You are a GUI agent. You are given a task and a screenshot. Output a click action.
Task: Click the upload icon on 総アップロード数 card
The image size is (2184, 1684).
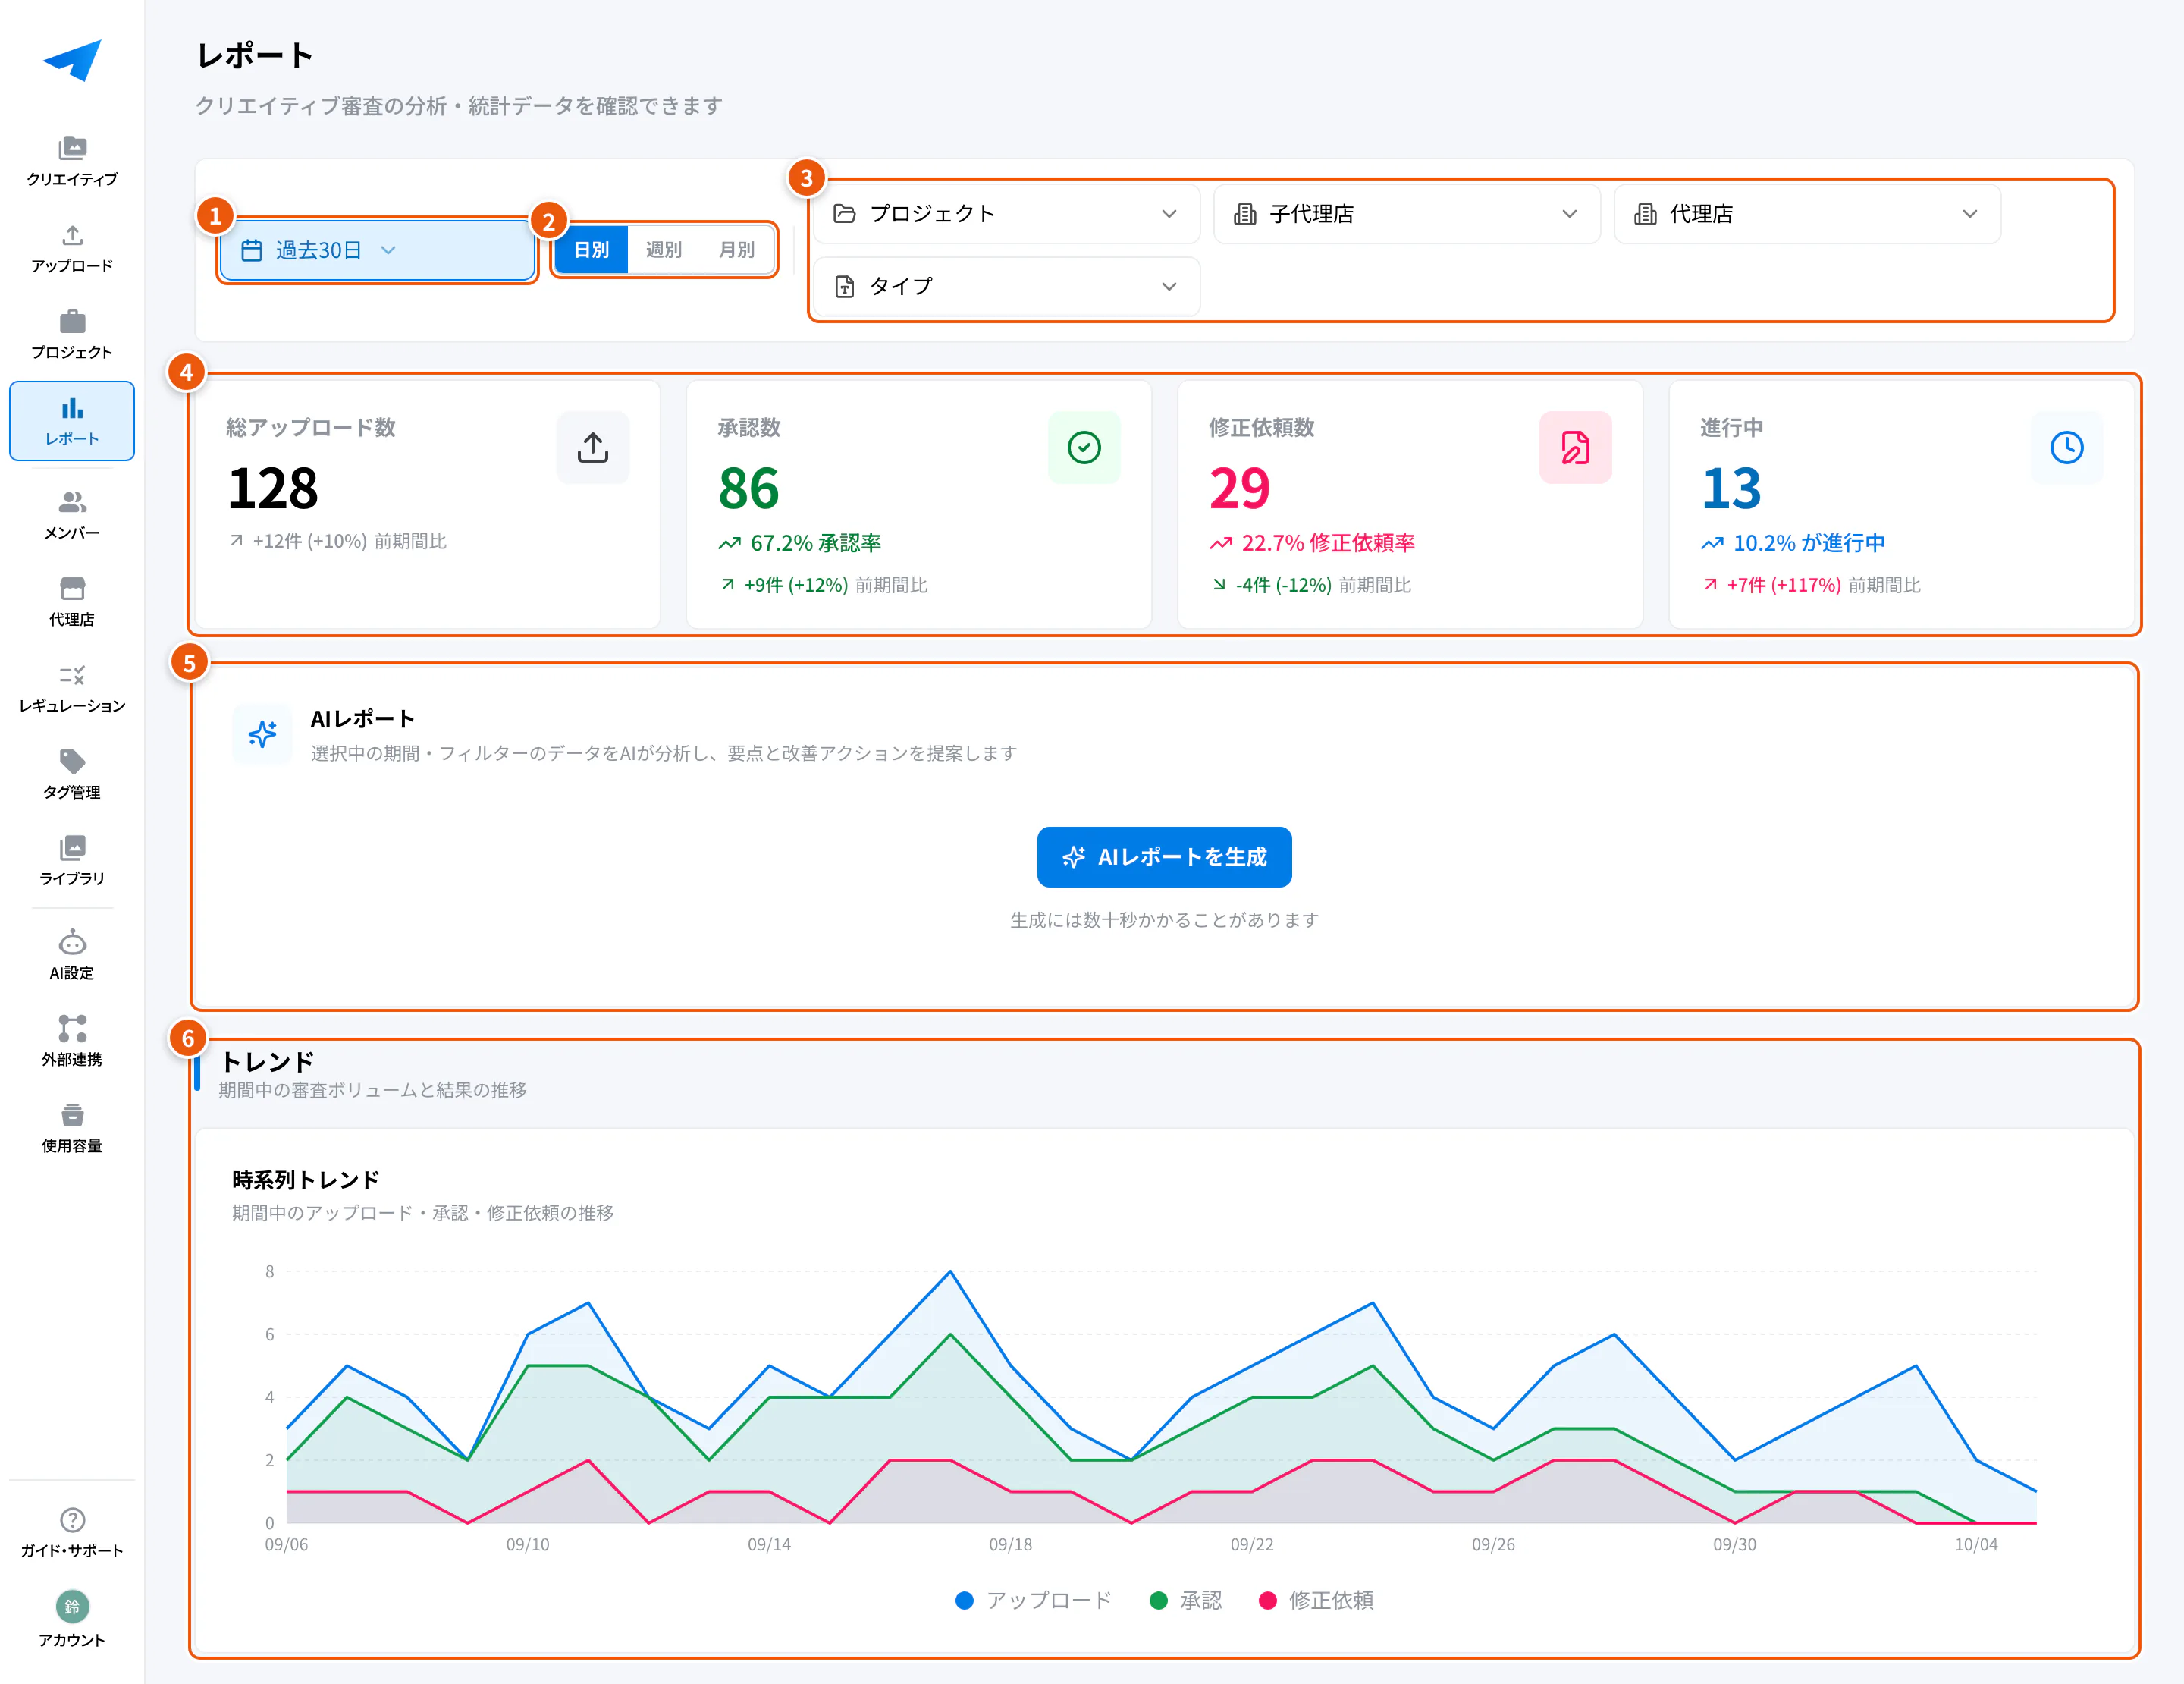pyautogui.click(x=593, y=447)
